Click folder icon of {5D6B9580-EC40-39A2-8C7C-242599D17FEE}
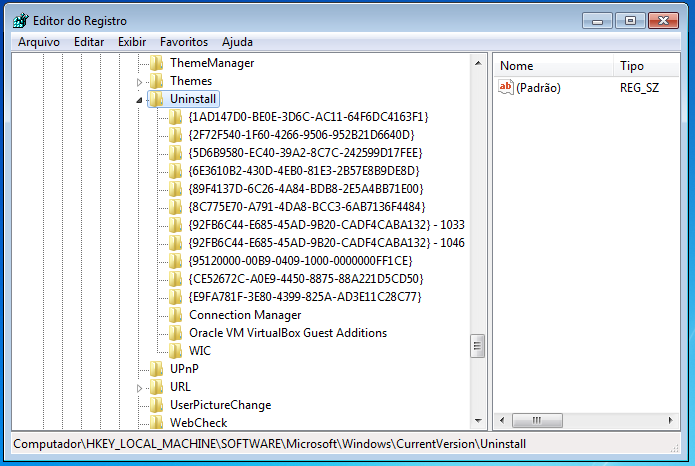Image resolution: width=695 pixels, height=466 pixels. (x=176, y=153)
